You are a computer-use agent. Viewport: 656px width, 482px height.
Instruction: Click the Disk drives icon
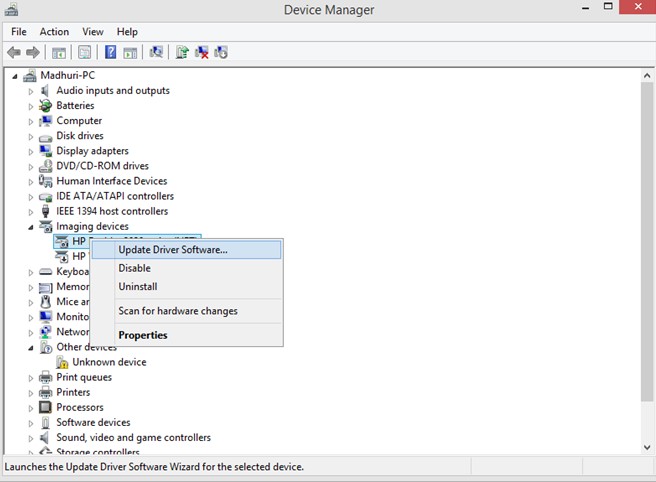pos(45,136)
